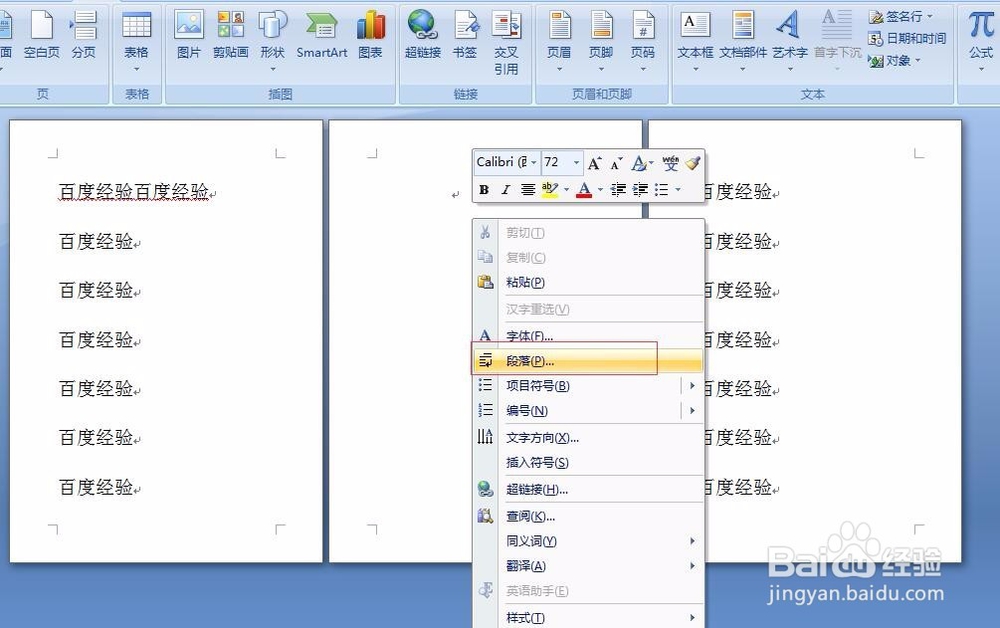Toggle bold on the mini toolbar

pyautogui.click(x=483, y=189)
